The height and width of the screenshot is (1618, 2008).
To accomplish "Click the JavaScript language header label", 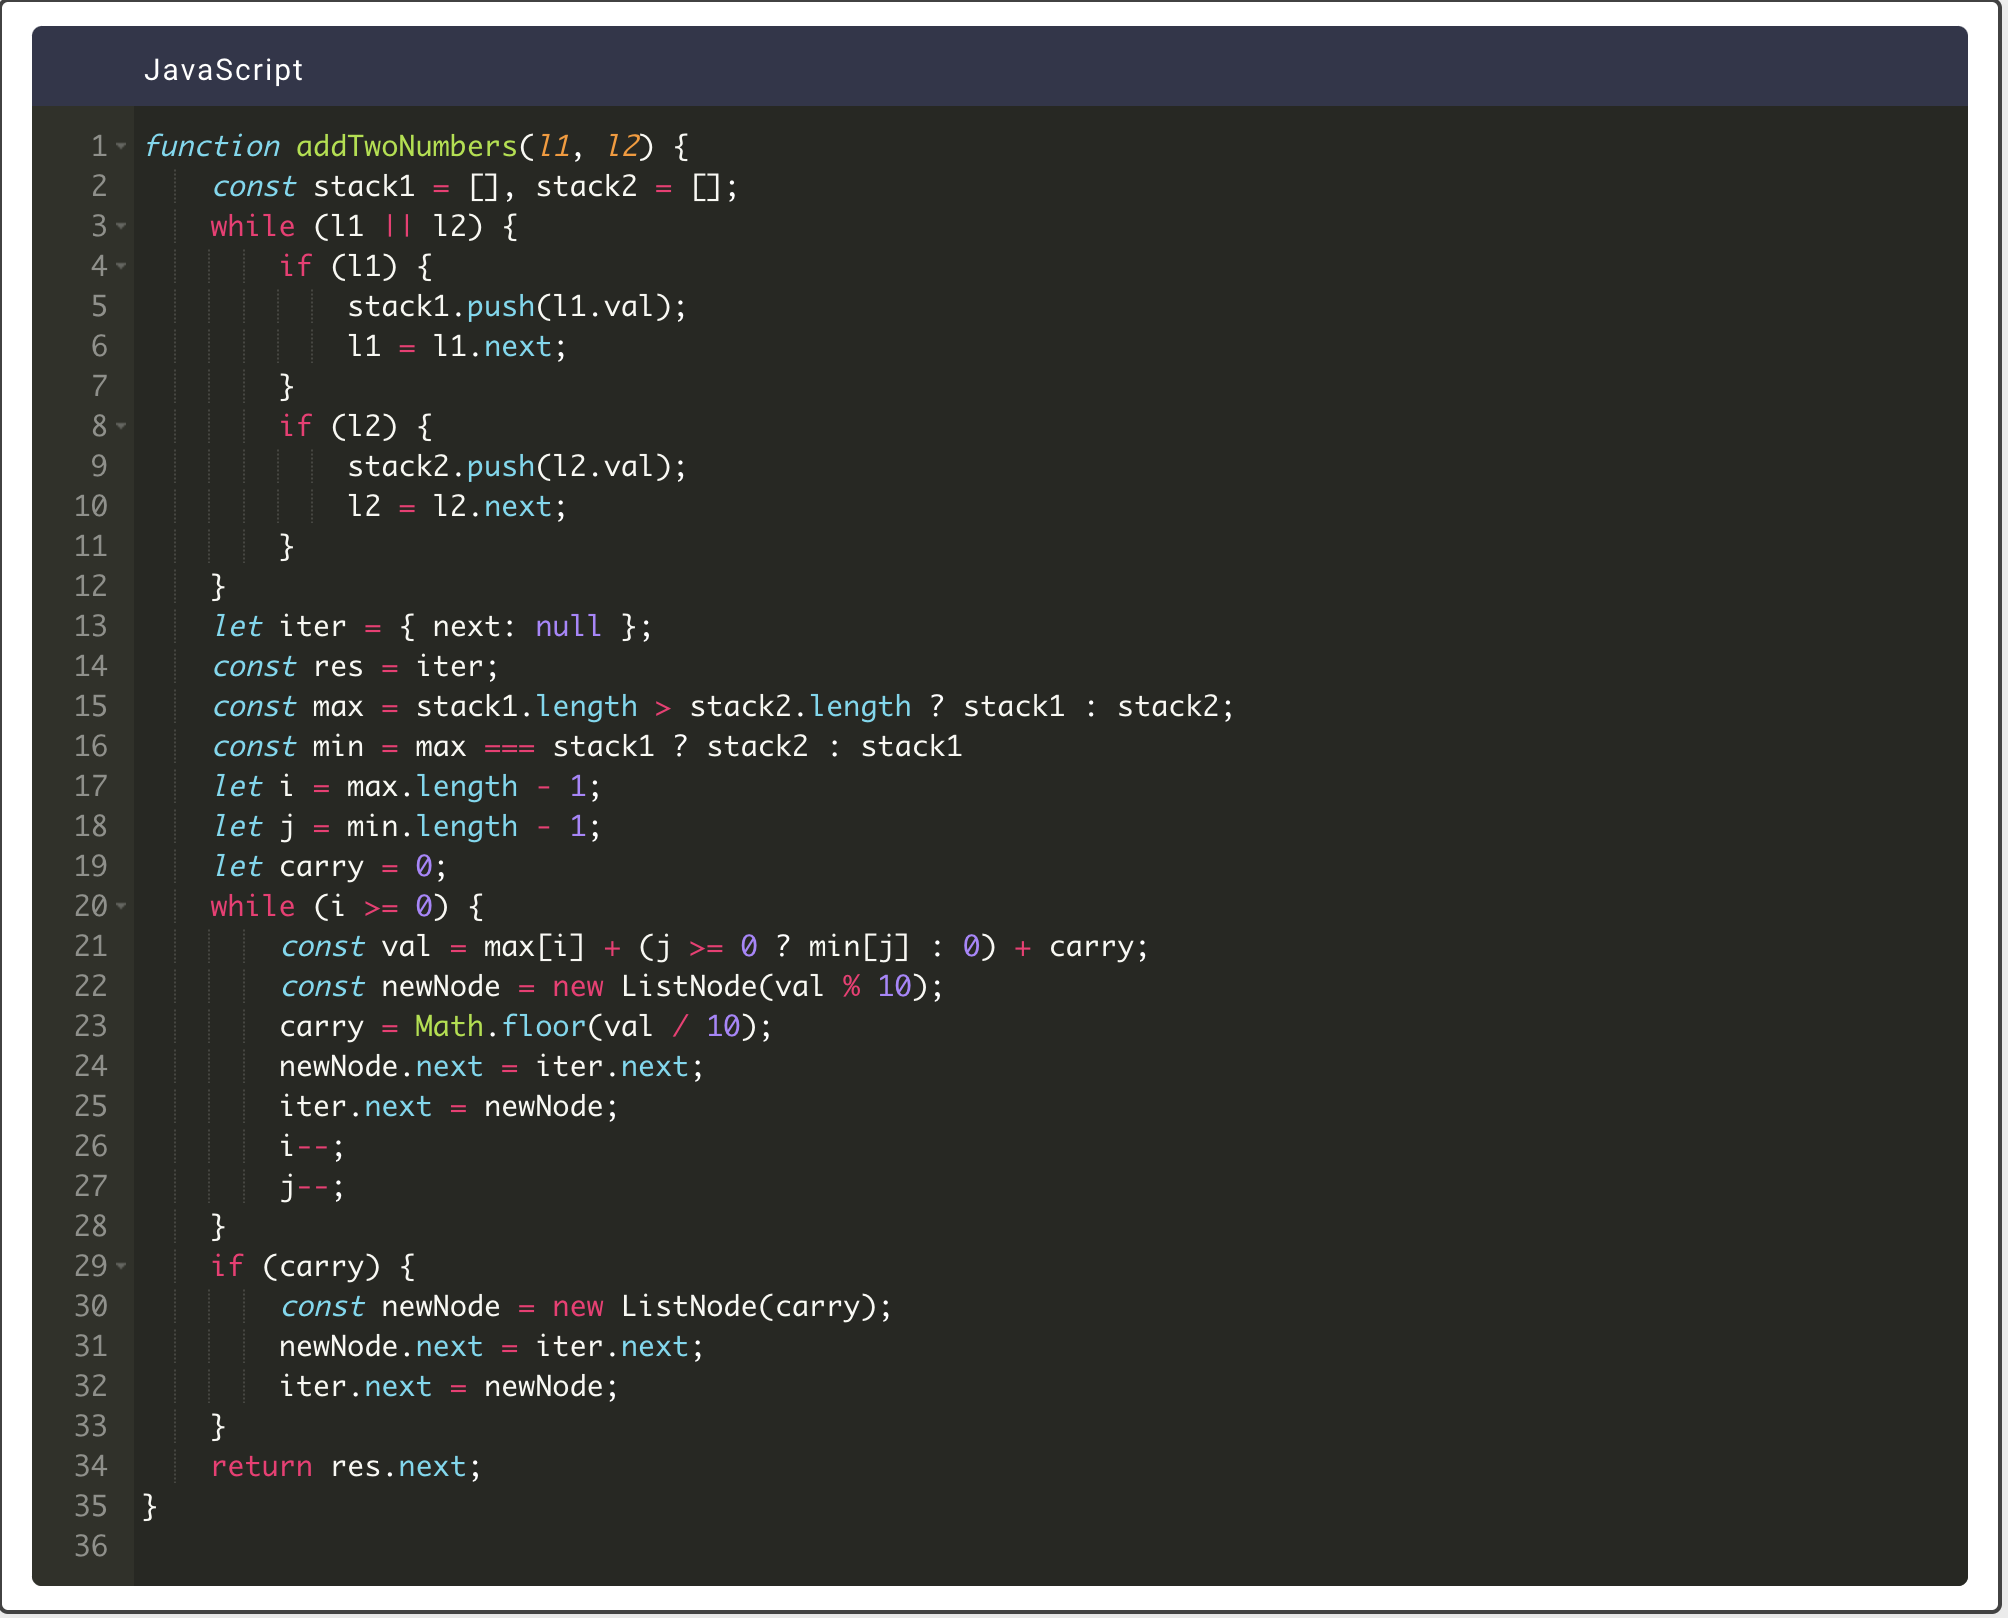I will 223,70.
